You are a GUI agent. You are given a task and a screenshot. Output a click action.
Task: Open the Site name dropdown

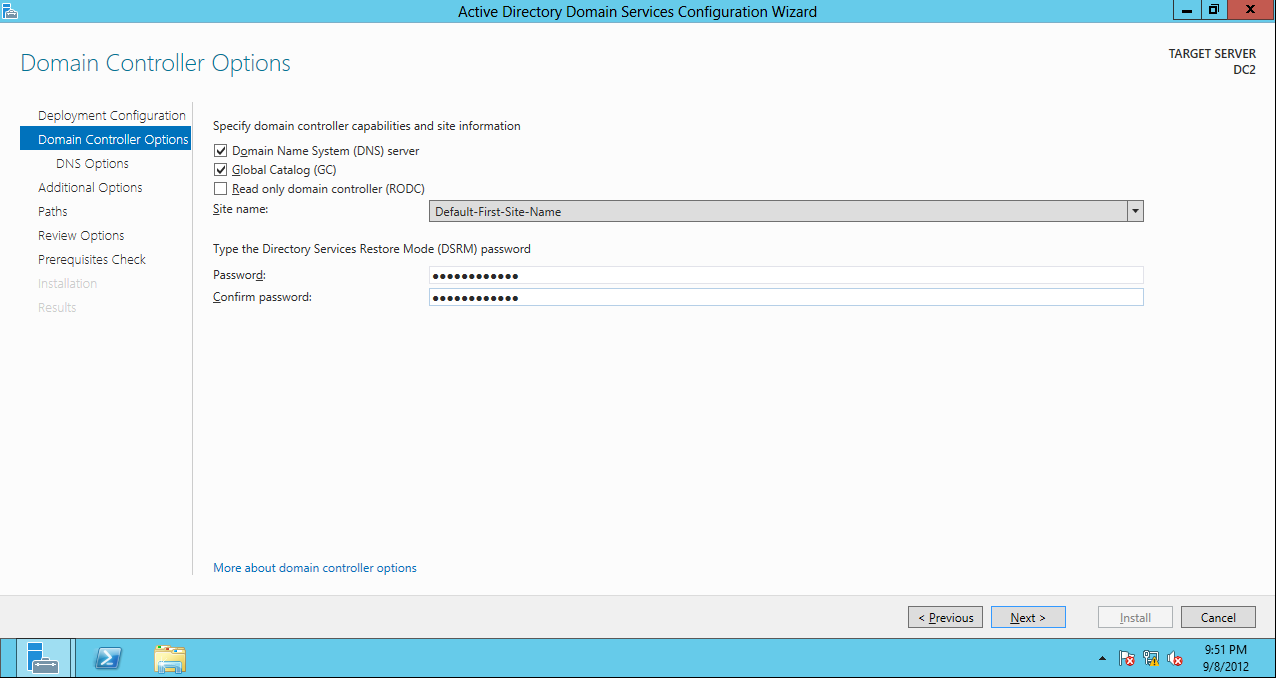click(1135, 211)
